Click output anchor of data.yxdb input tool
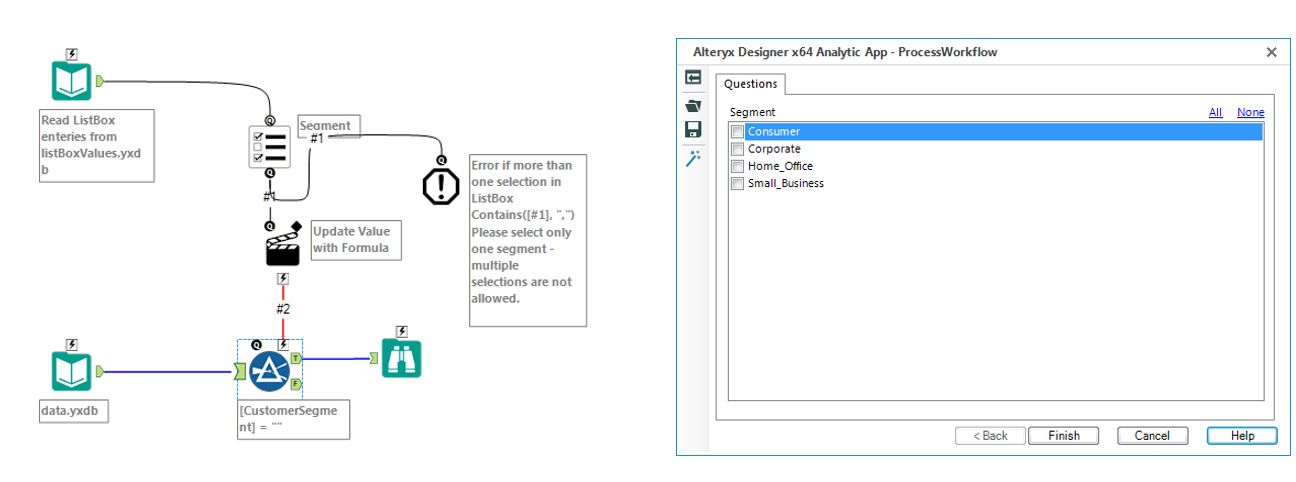The image size is (1296, 482). click(x=99, y=372)
